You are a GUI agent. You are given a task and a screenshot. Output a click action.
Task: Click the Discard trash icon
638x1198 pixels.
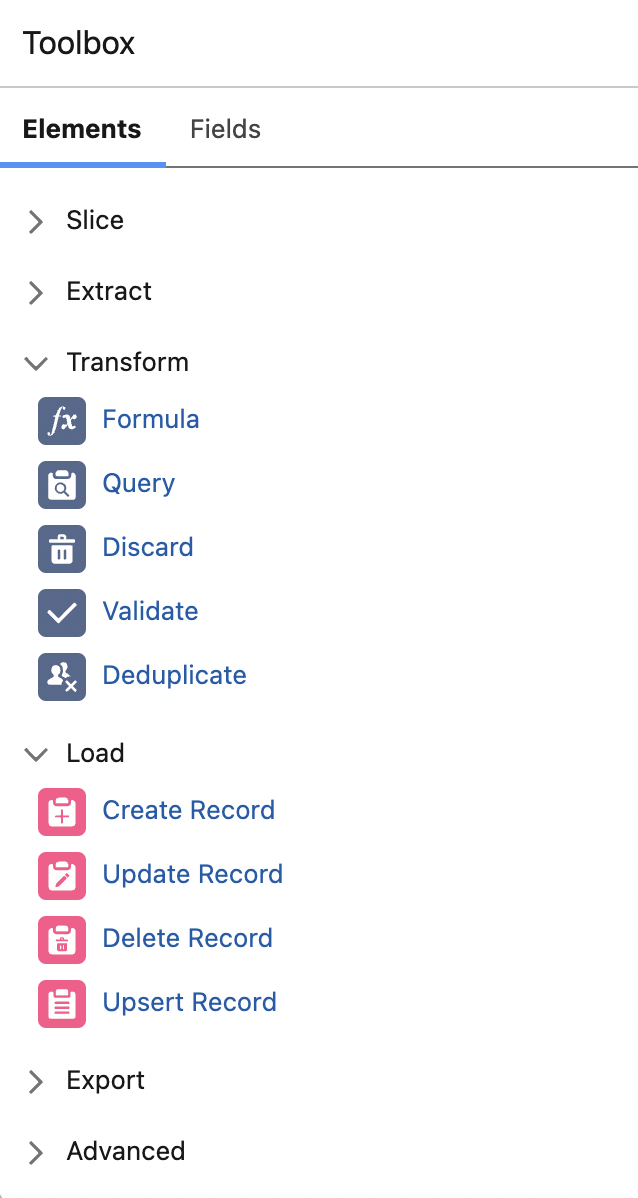[62, 549]
